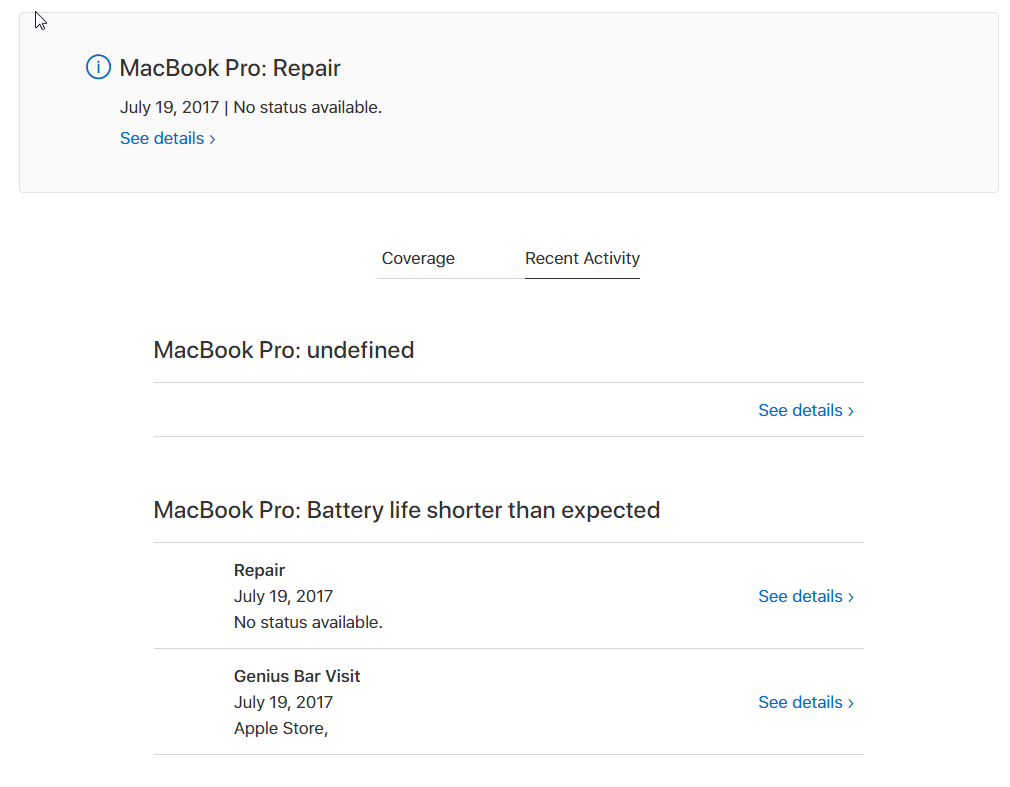Click the chevron beside Repair's See details
Viewport: 1010px width, 787px height.
tap(850, 598)
